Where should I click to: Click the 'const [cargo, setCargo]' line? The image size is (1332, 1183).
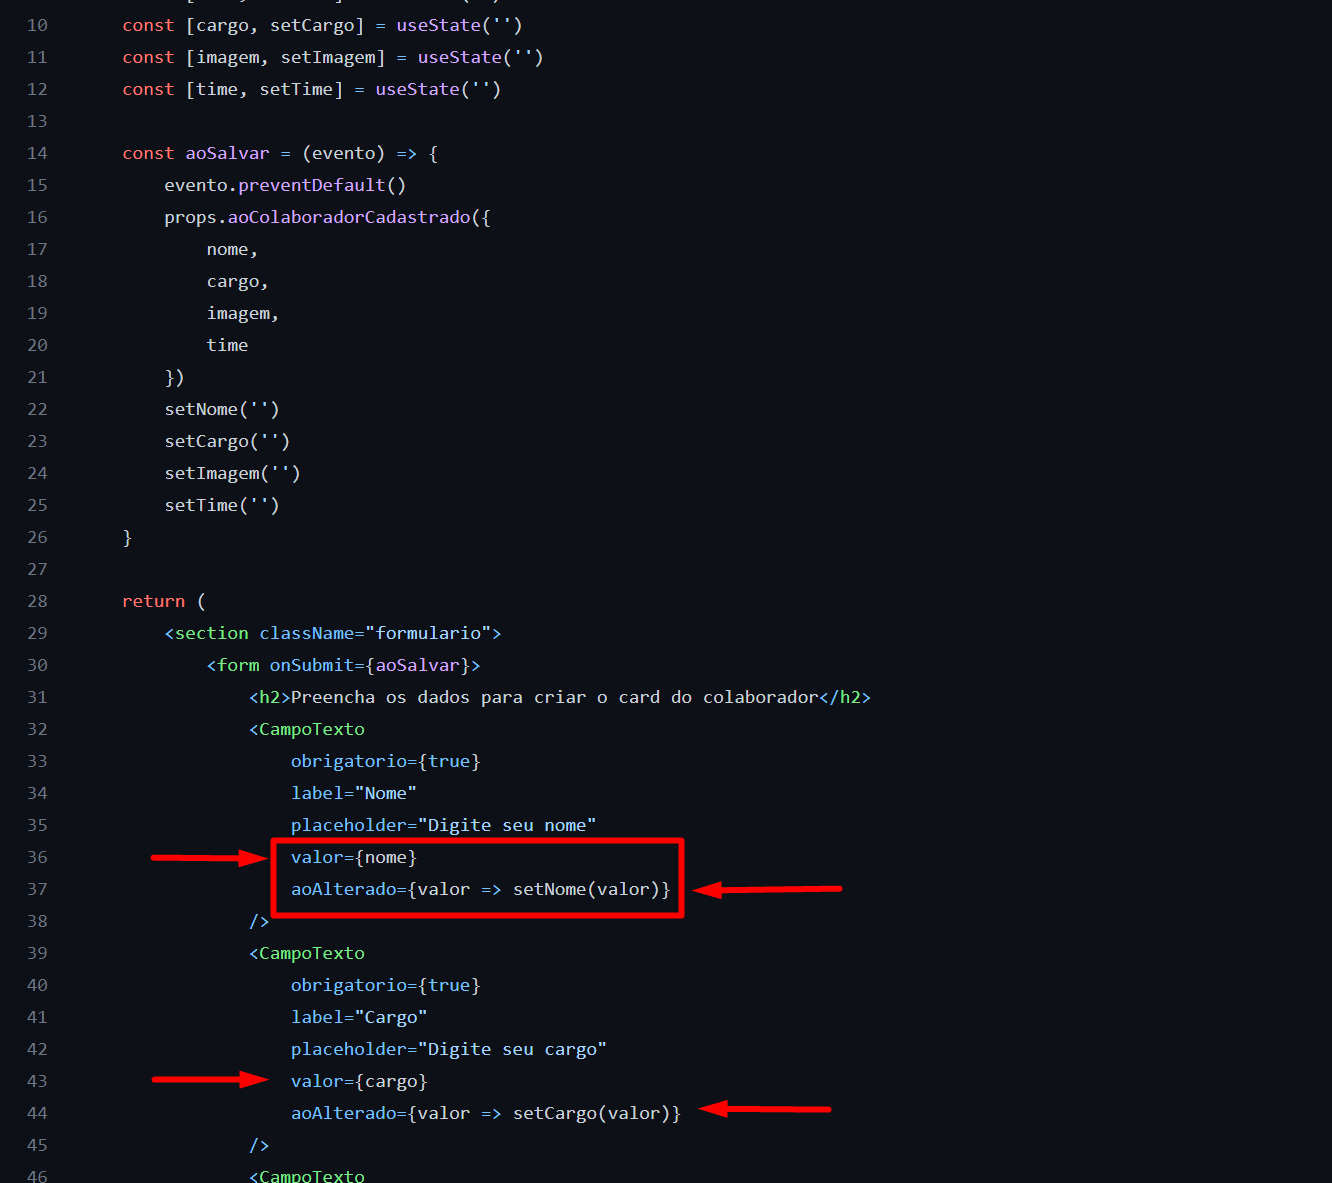(x=322, y=25)
